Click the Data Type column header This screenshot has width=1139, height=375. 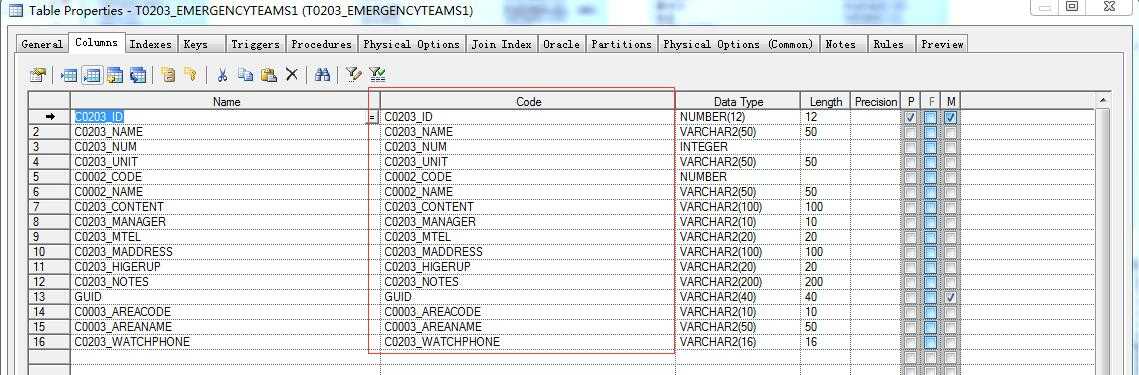[738, 102]
